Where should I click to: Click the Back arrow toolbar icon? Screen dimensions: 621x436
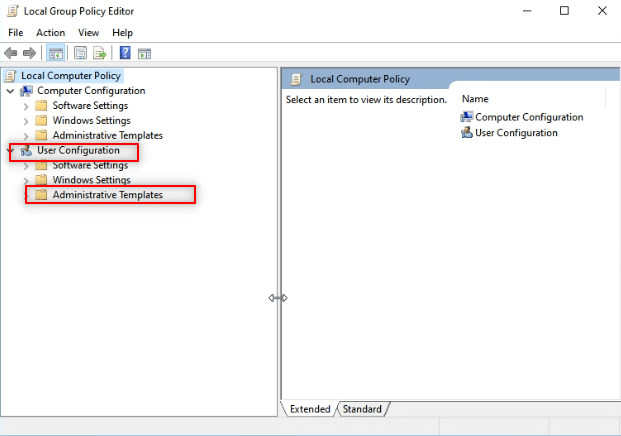click(x=11, y=53)
